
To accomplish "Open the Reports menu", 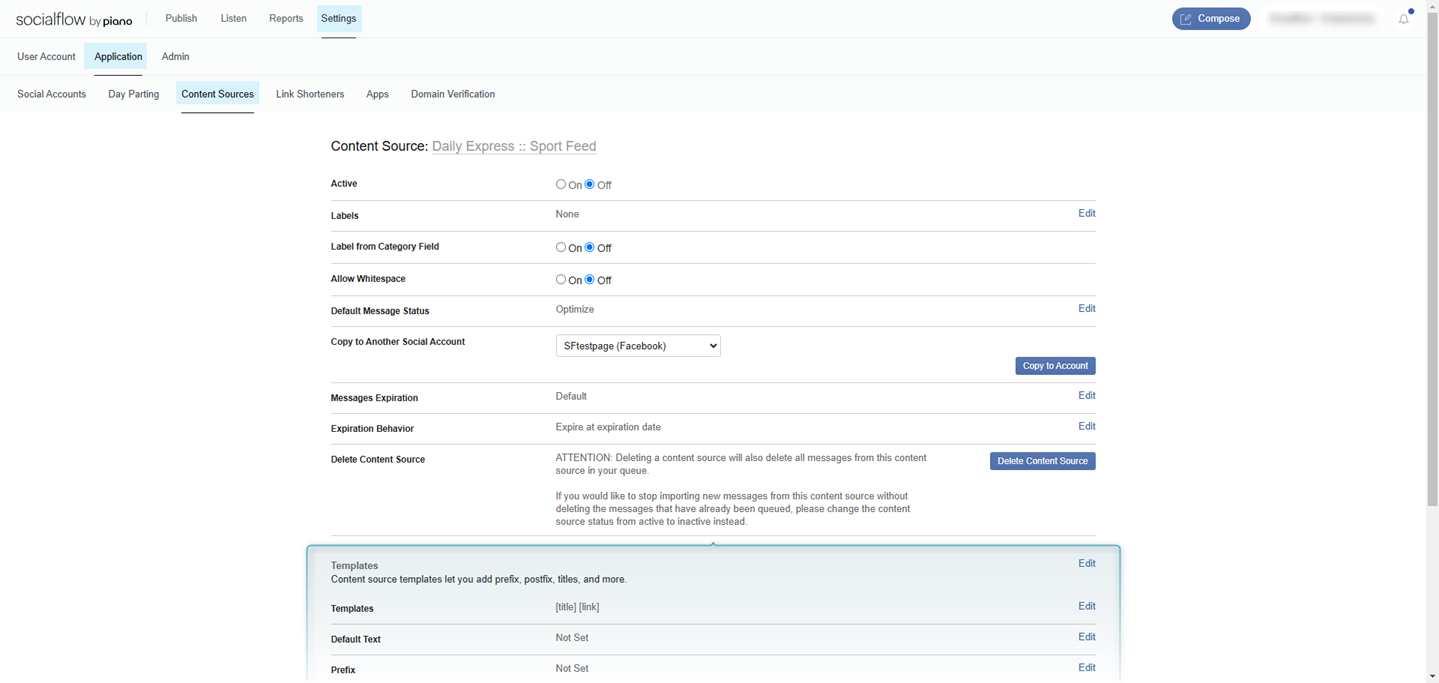I will click(286, 19).
